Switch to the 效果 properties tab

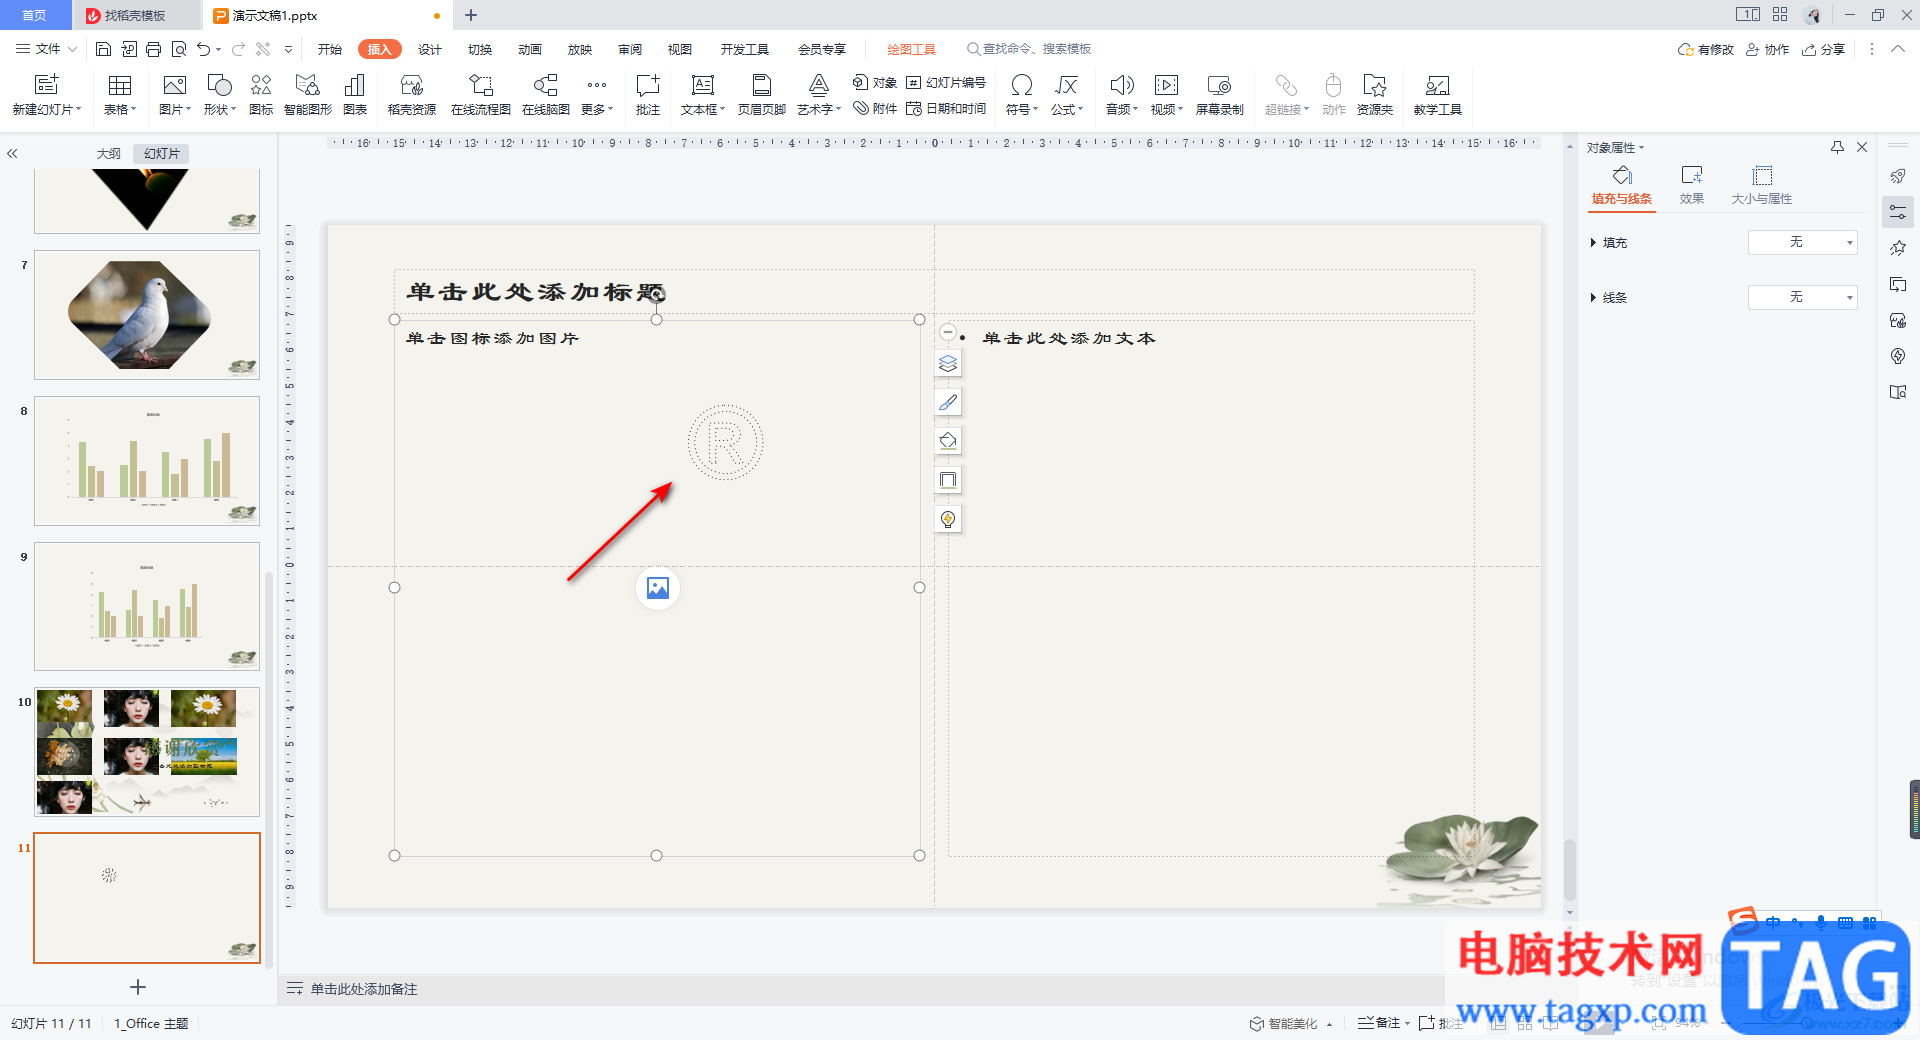(1692, 185)
